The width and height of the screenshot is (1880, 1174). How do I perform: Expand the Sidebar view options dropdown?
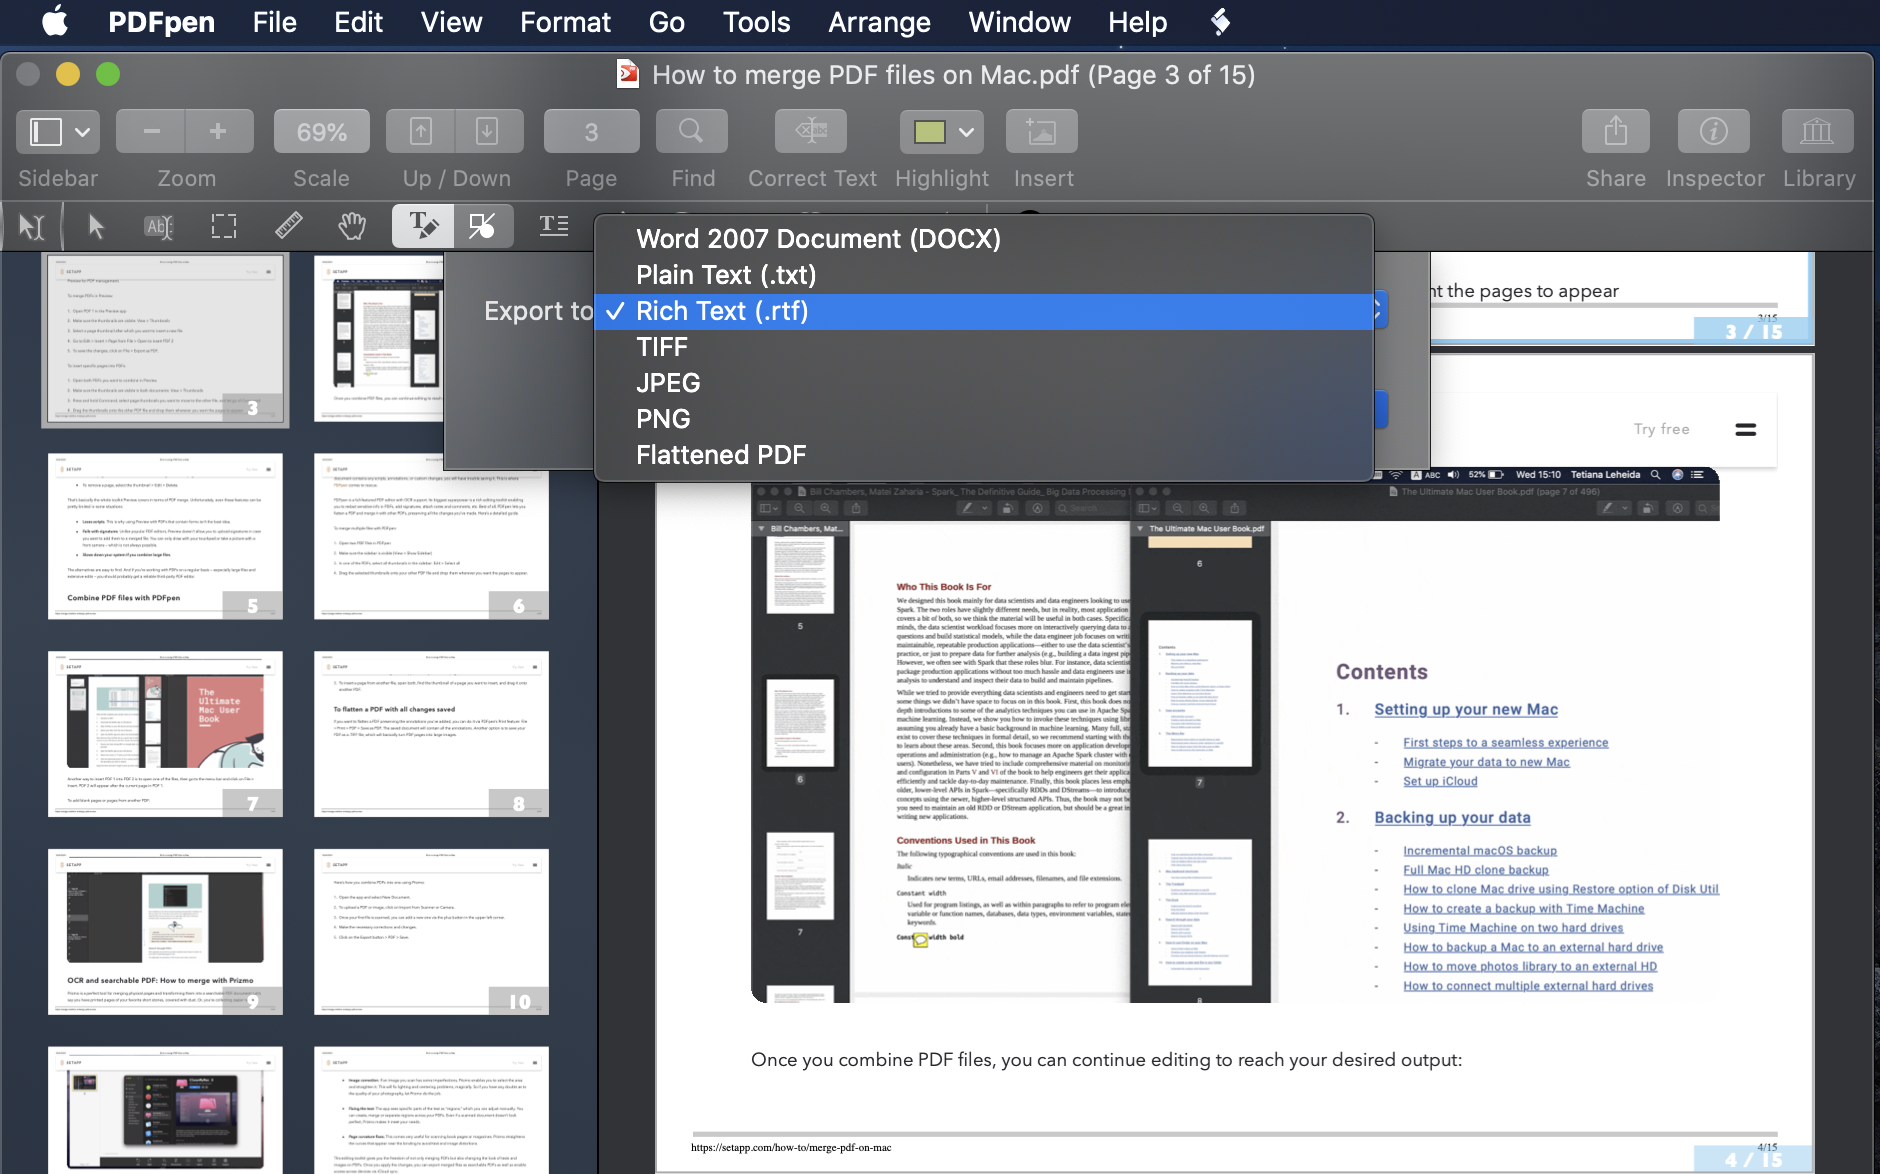[82, 132]
